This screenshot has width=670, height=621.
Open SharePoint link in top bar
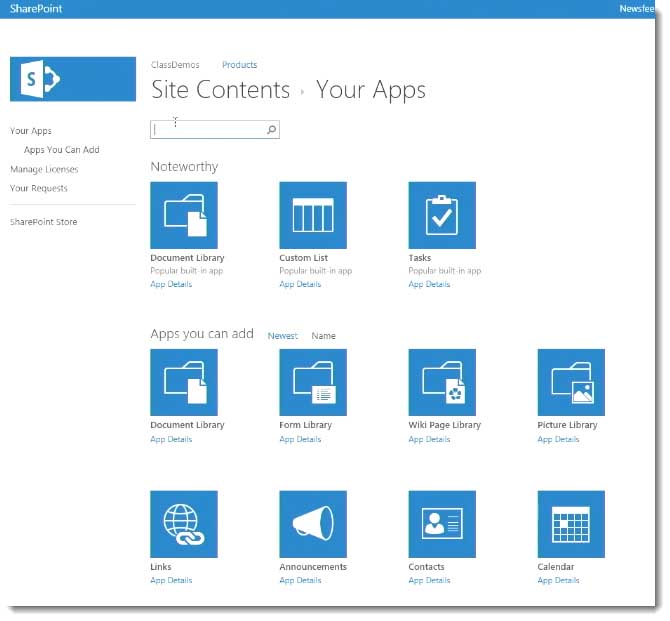(36, 9)
